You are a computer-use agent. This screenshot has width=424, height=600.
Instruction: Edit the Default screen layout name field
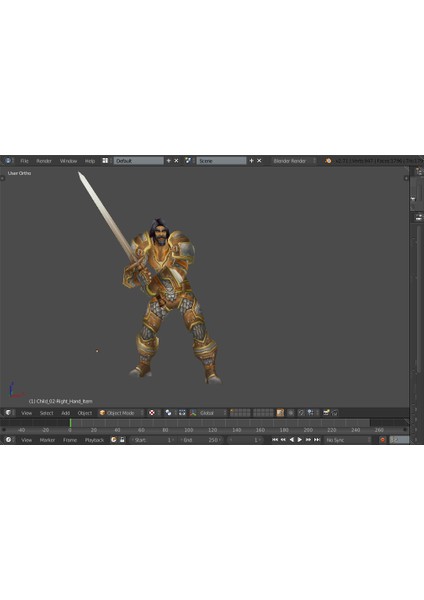click(138, 161)
